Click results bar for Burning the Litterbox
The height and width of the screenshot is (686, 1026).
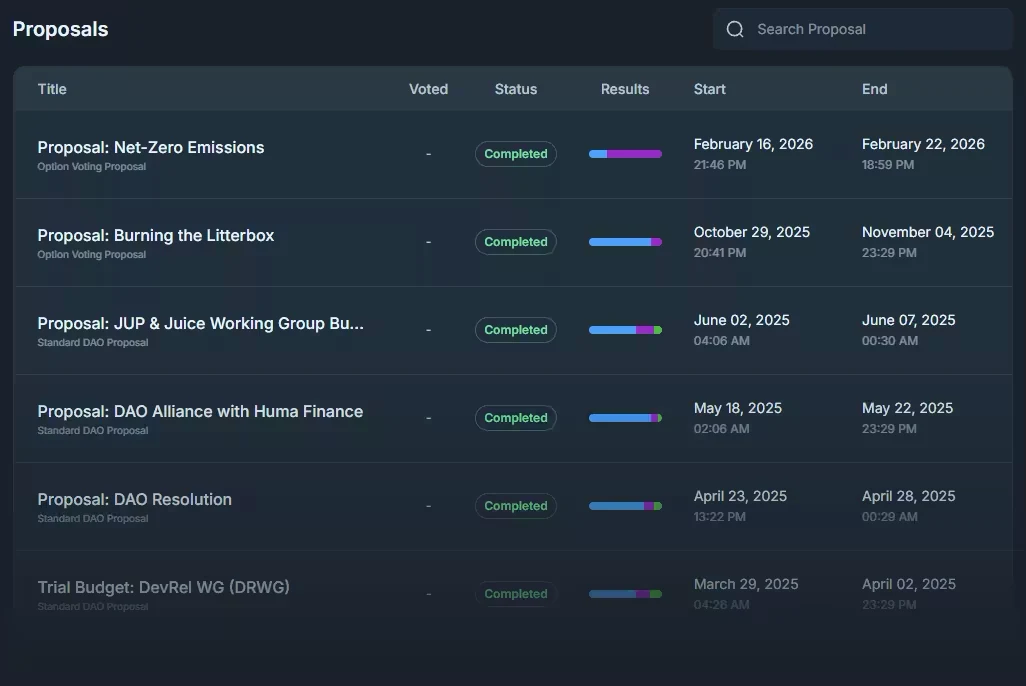626,242
